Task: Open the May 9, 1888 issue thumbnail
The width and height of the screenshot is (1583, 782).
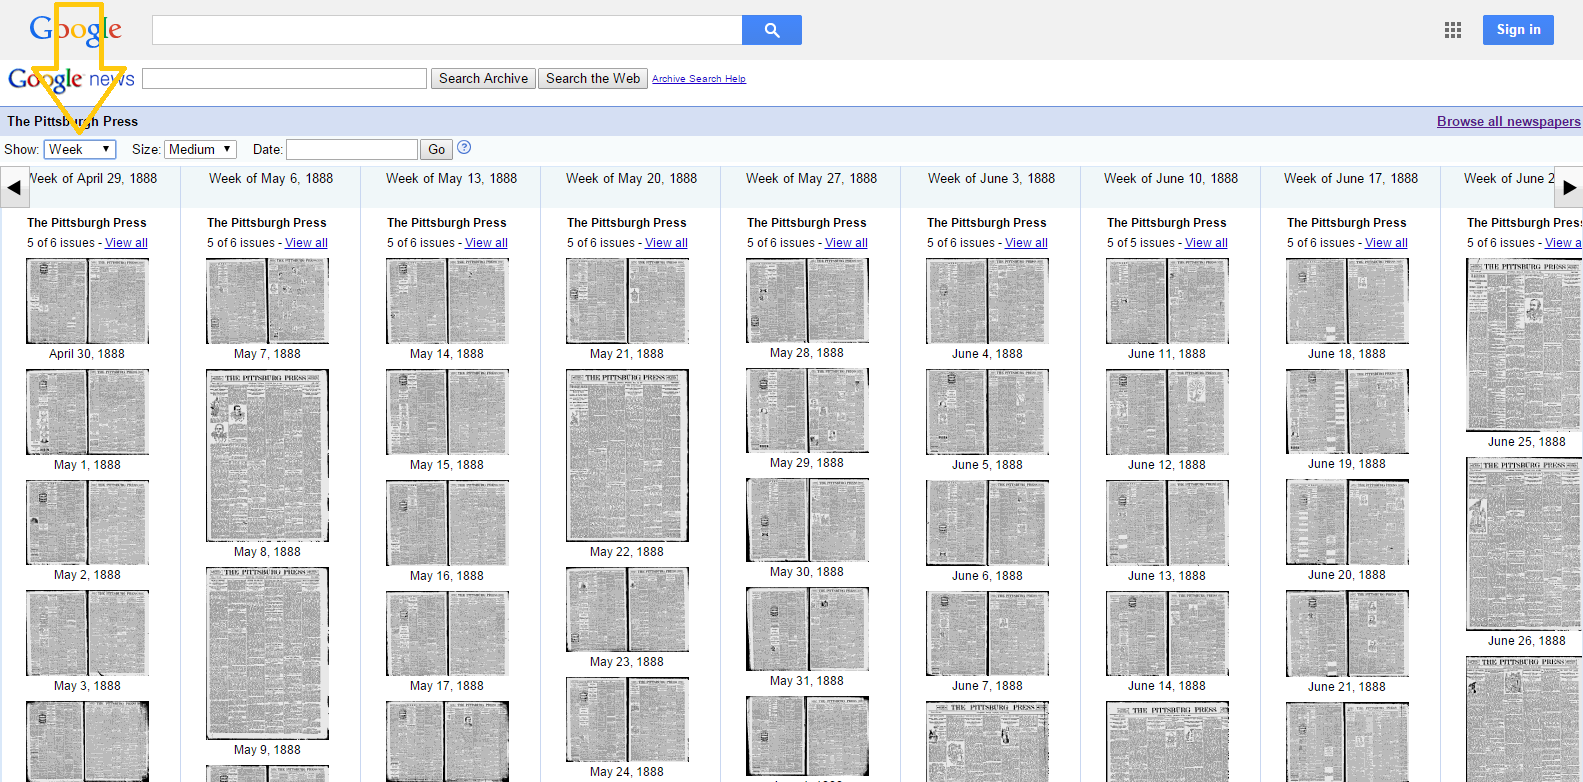Action: pyautogui.click(x=267, y=653)
